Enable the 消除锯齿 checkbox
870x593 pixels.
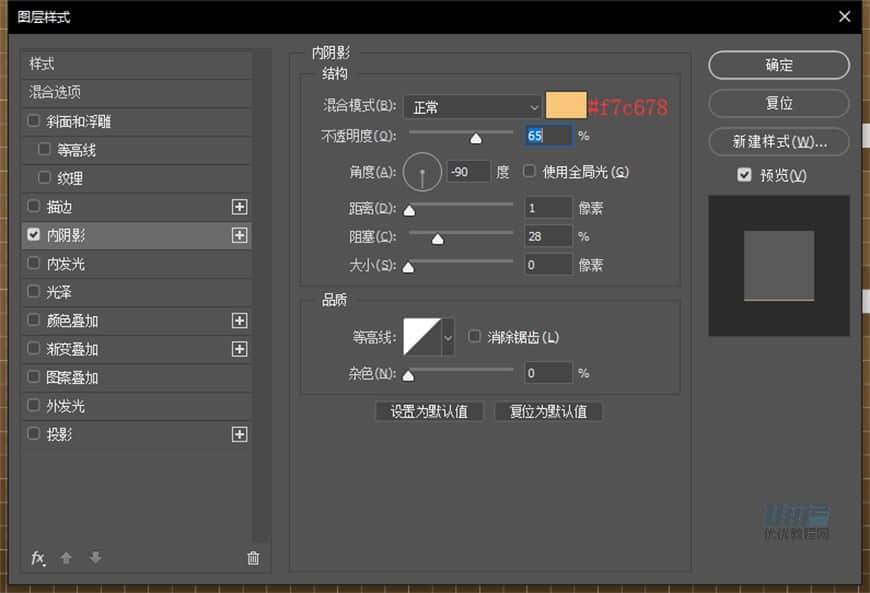click(x=474, y=338)
